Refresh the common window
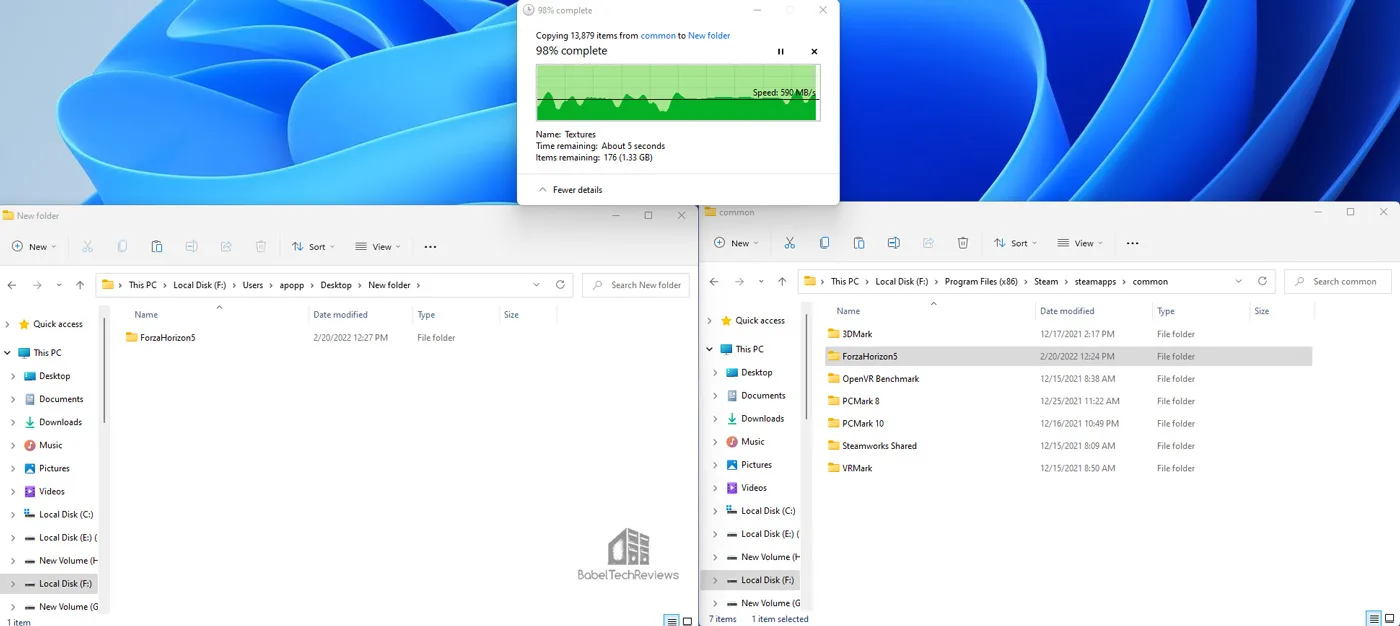The image size is (1400, 626). (1262, 282)
